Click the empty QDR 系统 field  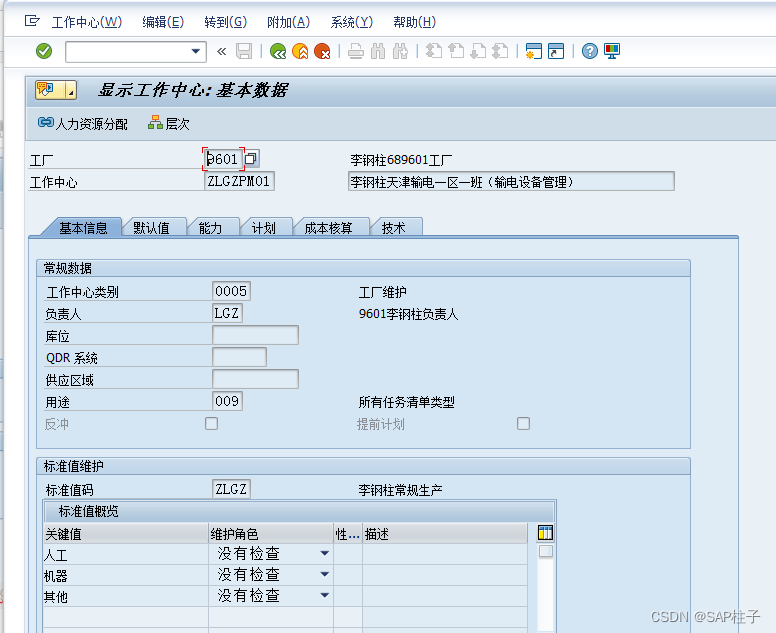[x=239, y=357]
